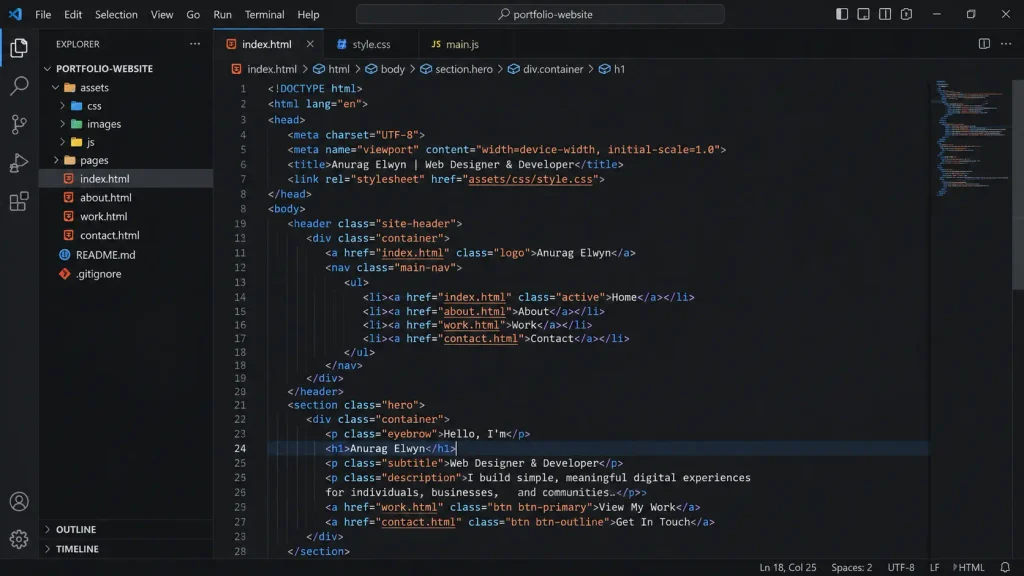This screenshot has height=576, width=1024.
Task: Click body in the breadcrumb
Action: tap(392, 69)
